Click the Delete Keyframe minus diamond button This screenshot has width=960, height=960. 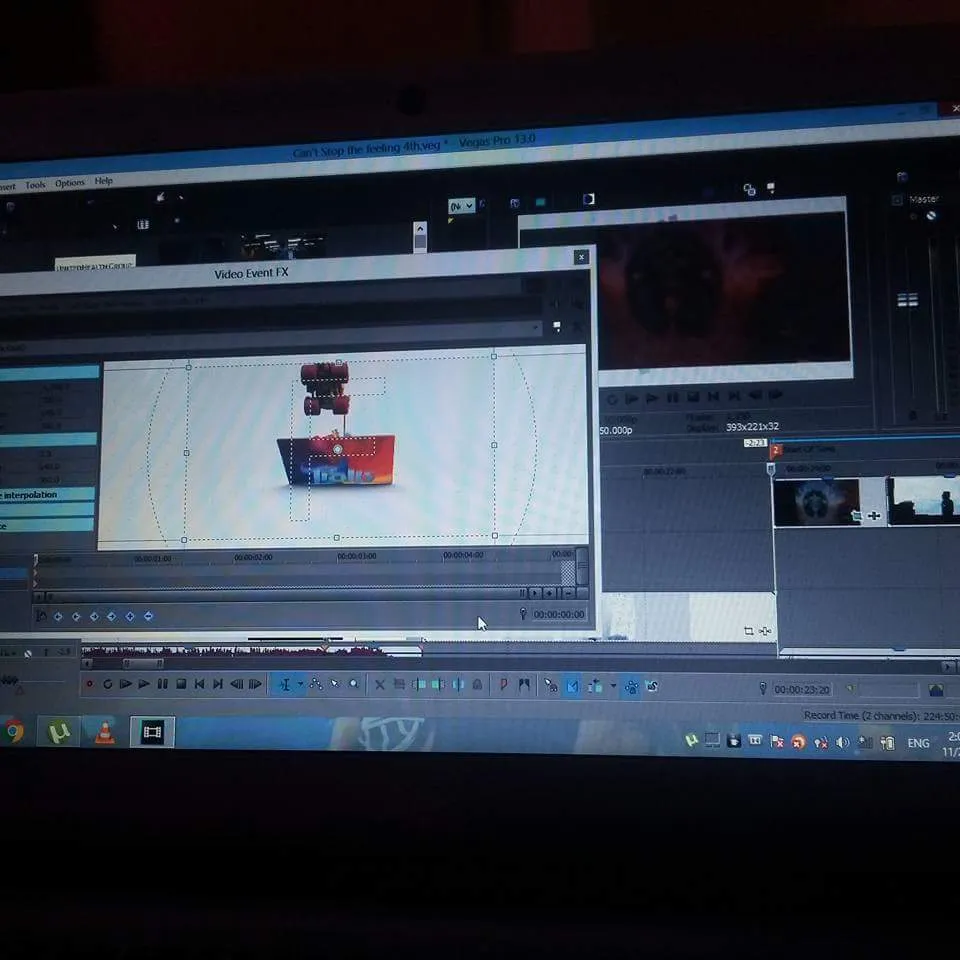click(148, 616)
